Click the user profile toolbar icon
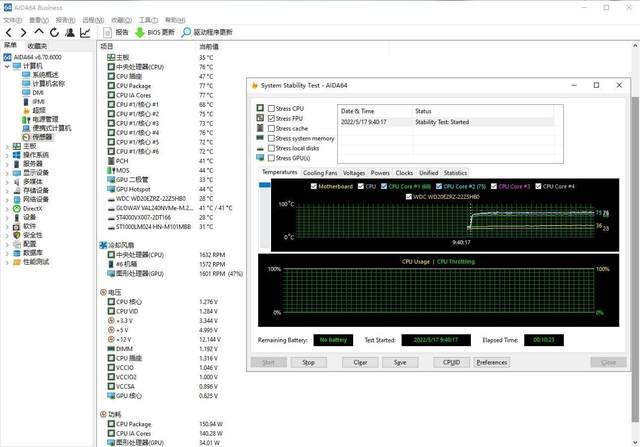This screenshot has height=447, width=640. click(x=70, y=32)
